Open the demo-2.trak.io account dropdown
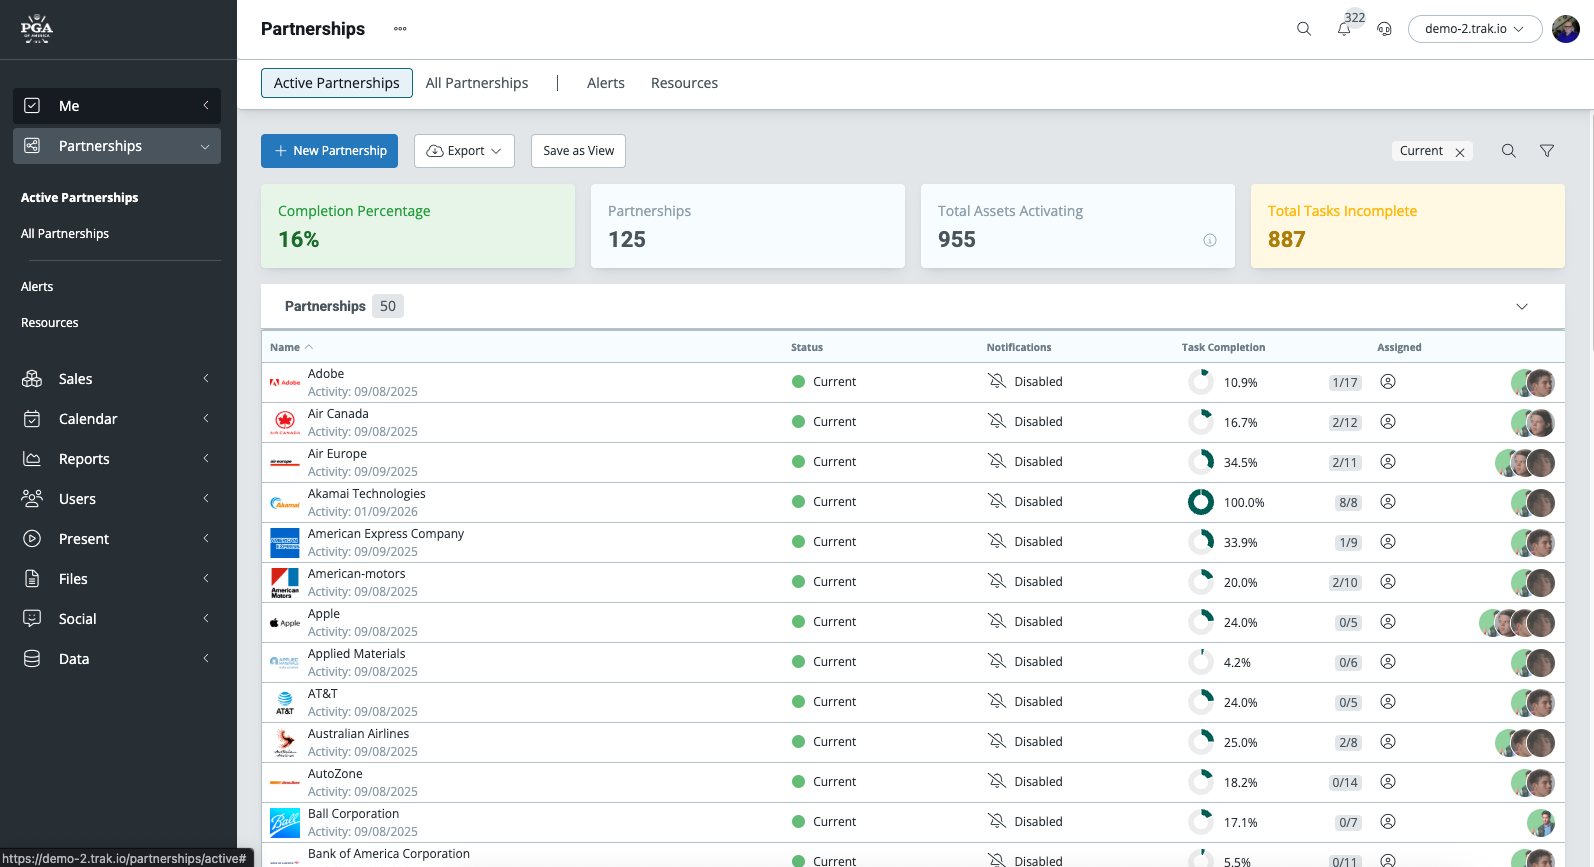This screenshot has height=867, width=1594. coord(1474,29)
